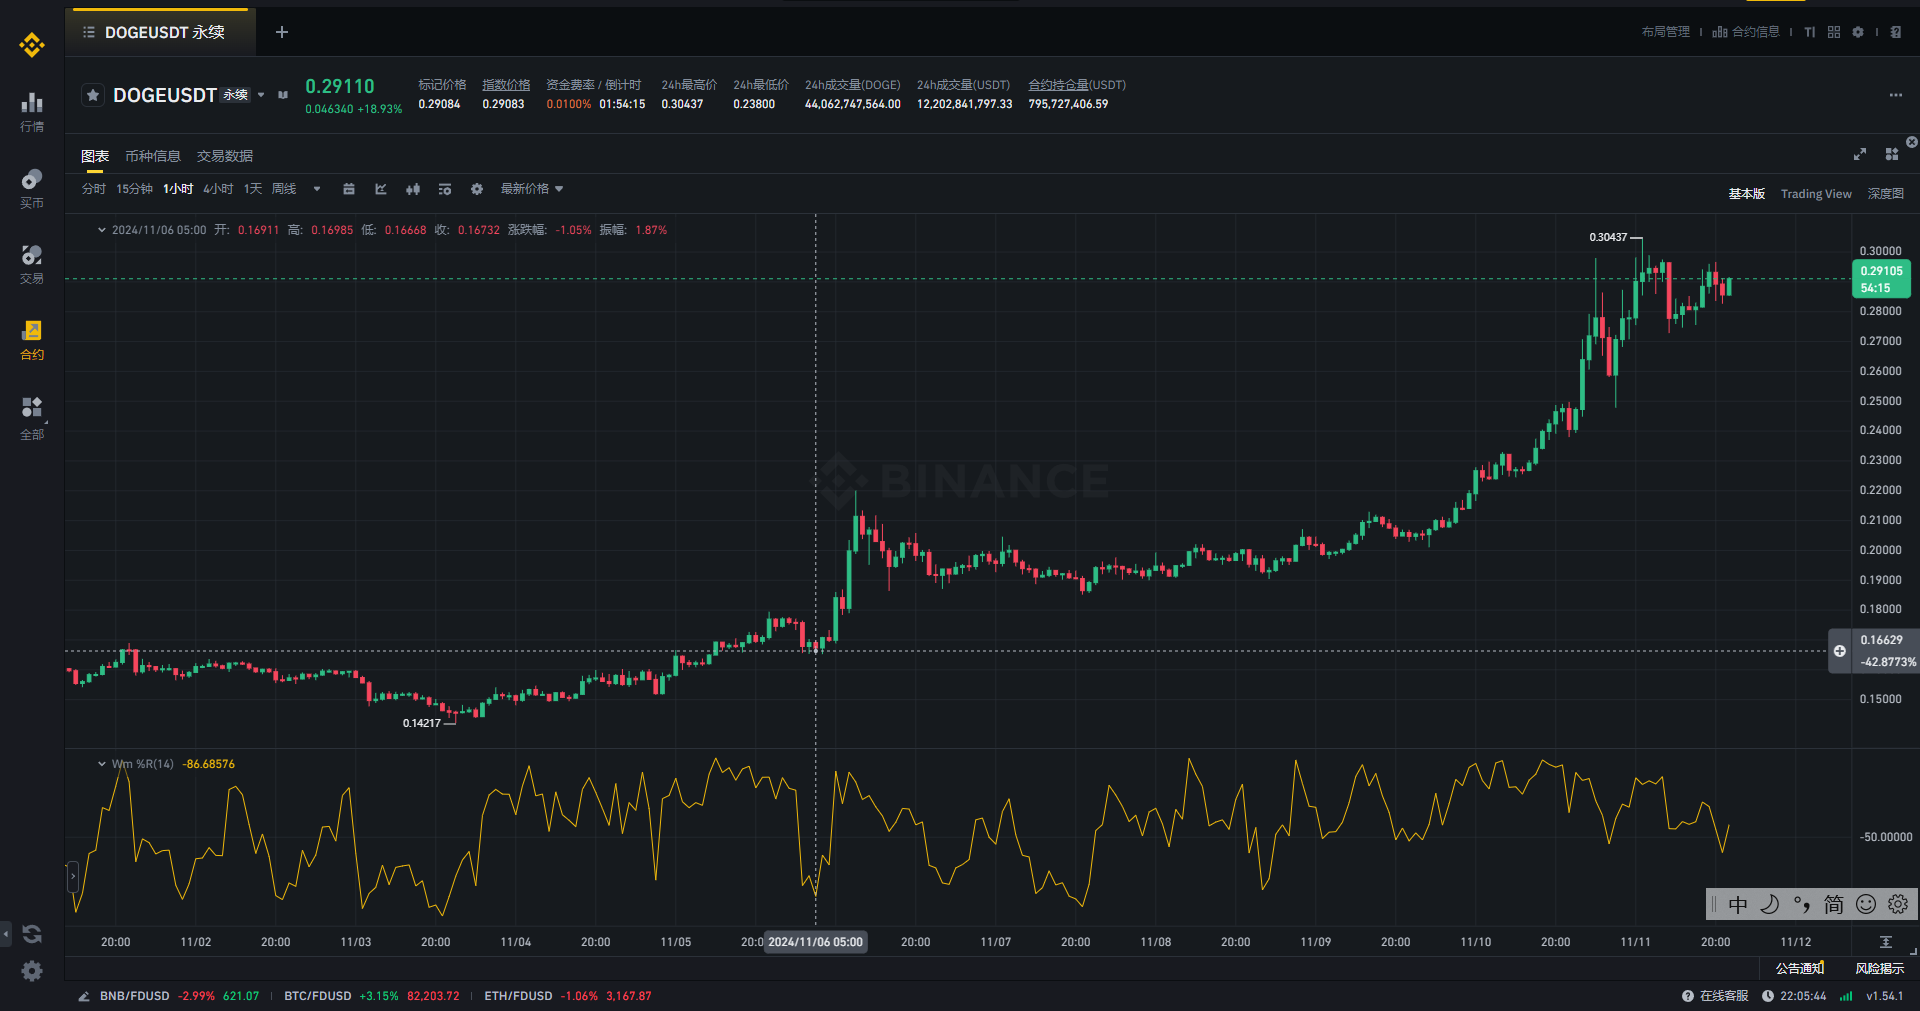The image size is (1920, 1011).
Task: Expand chart to fullscreen with arrows icon
Action: (x=1860, y=154)
